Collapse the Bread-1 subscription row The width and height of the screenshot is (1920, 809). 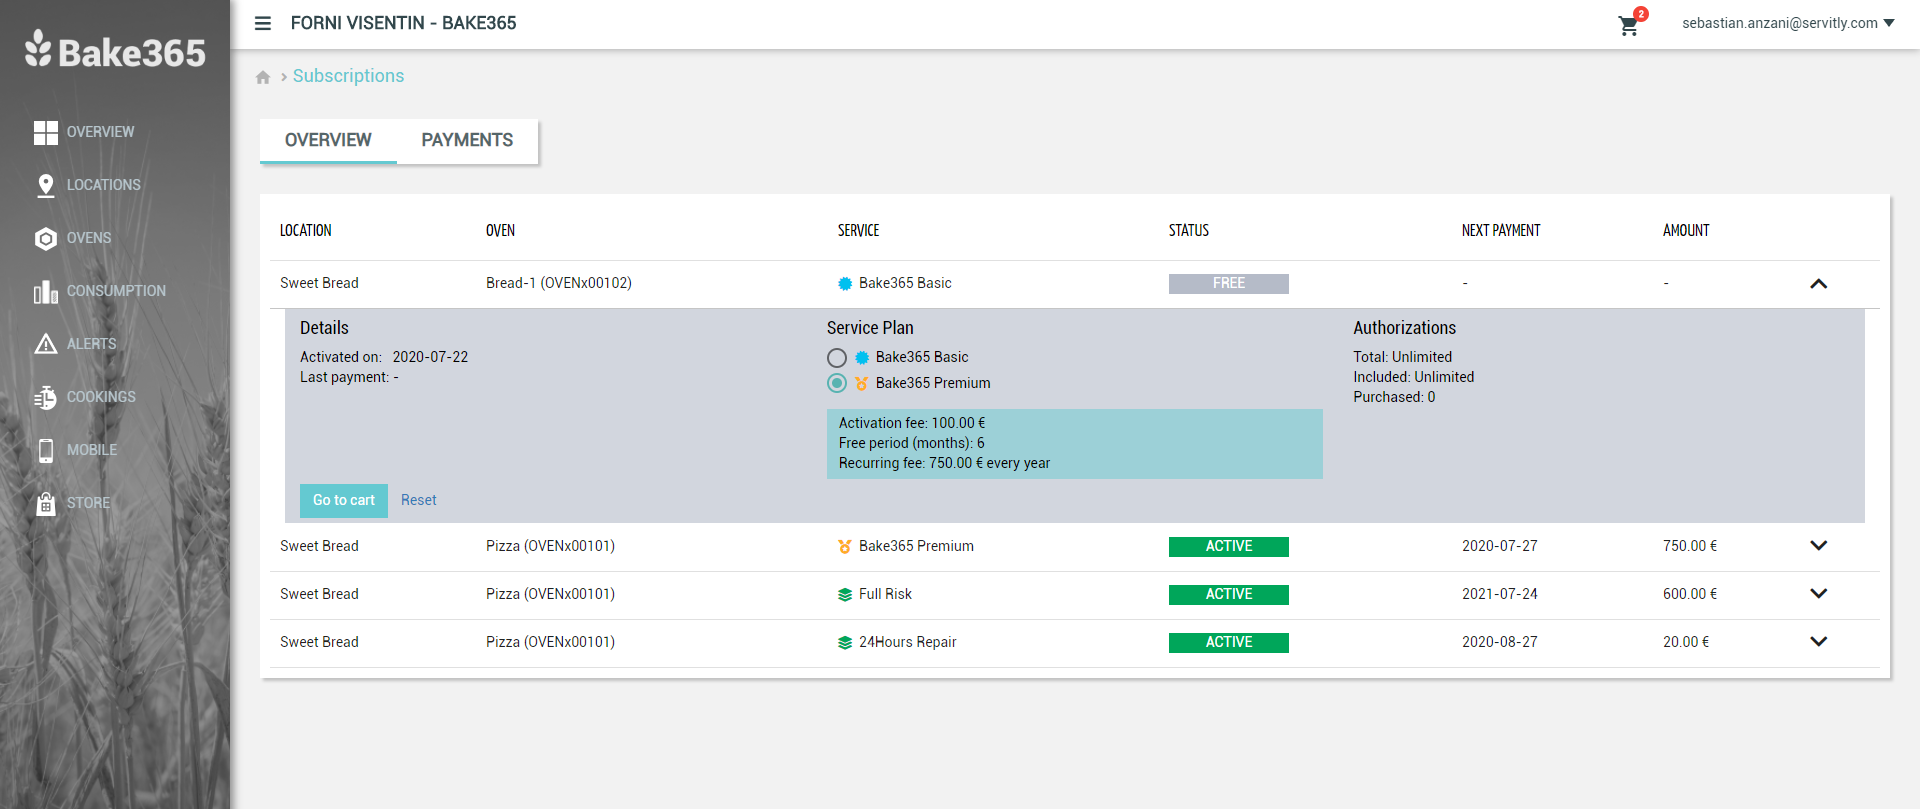click(x=1818, y=284)
